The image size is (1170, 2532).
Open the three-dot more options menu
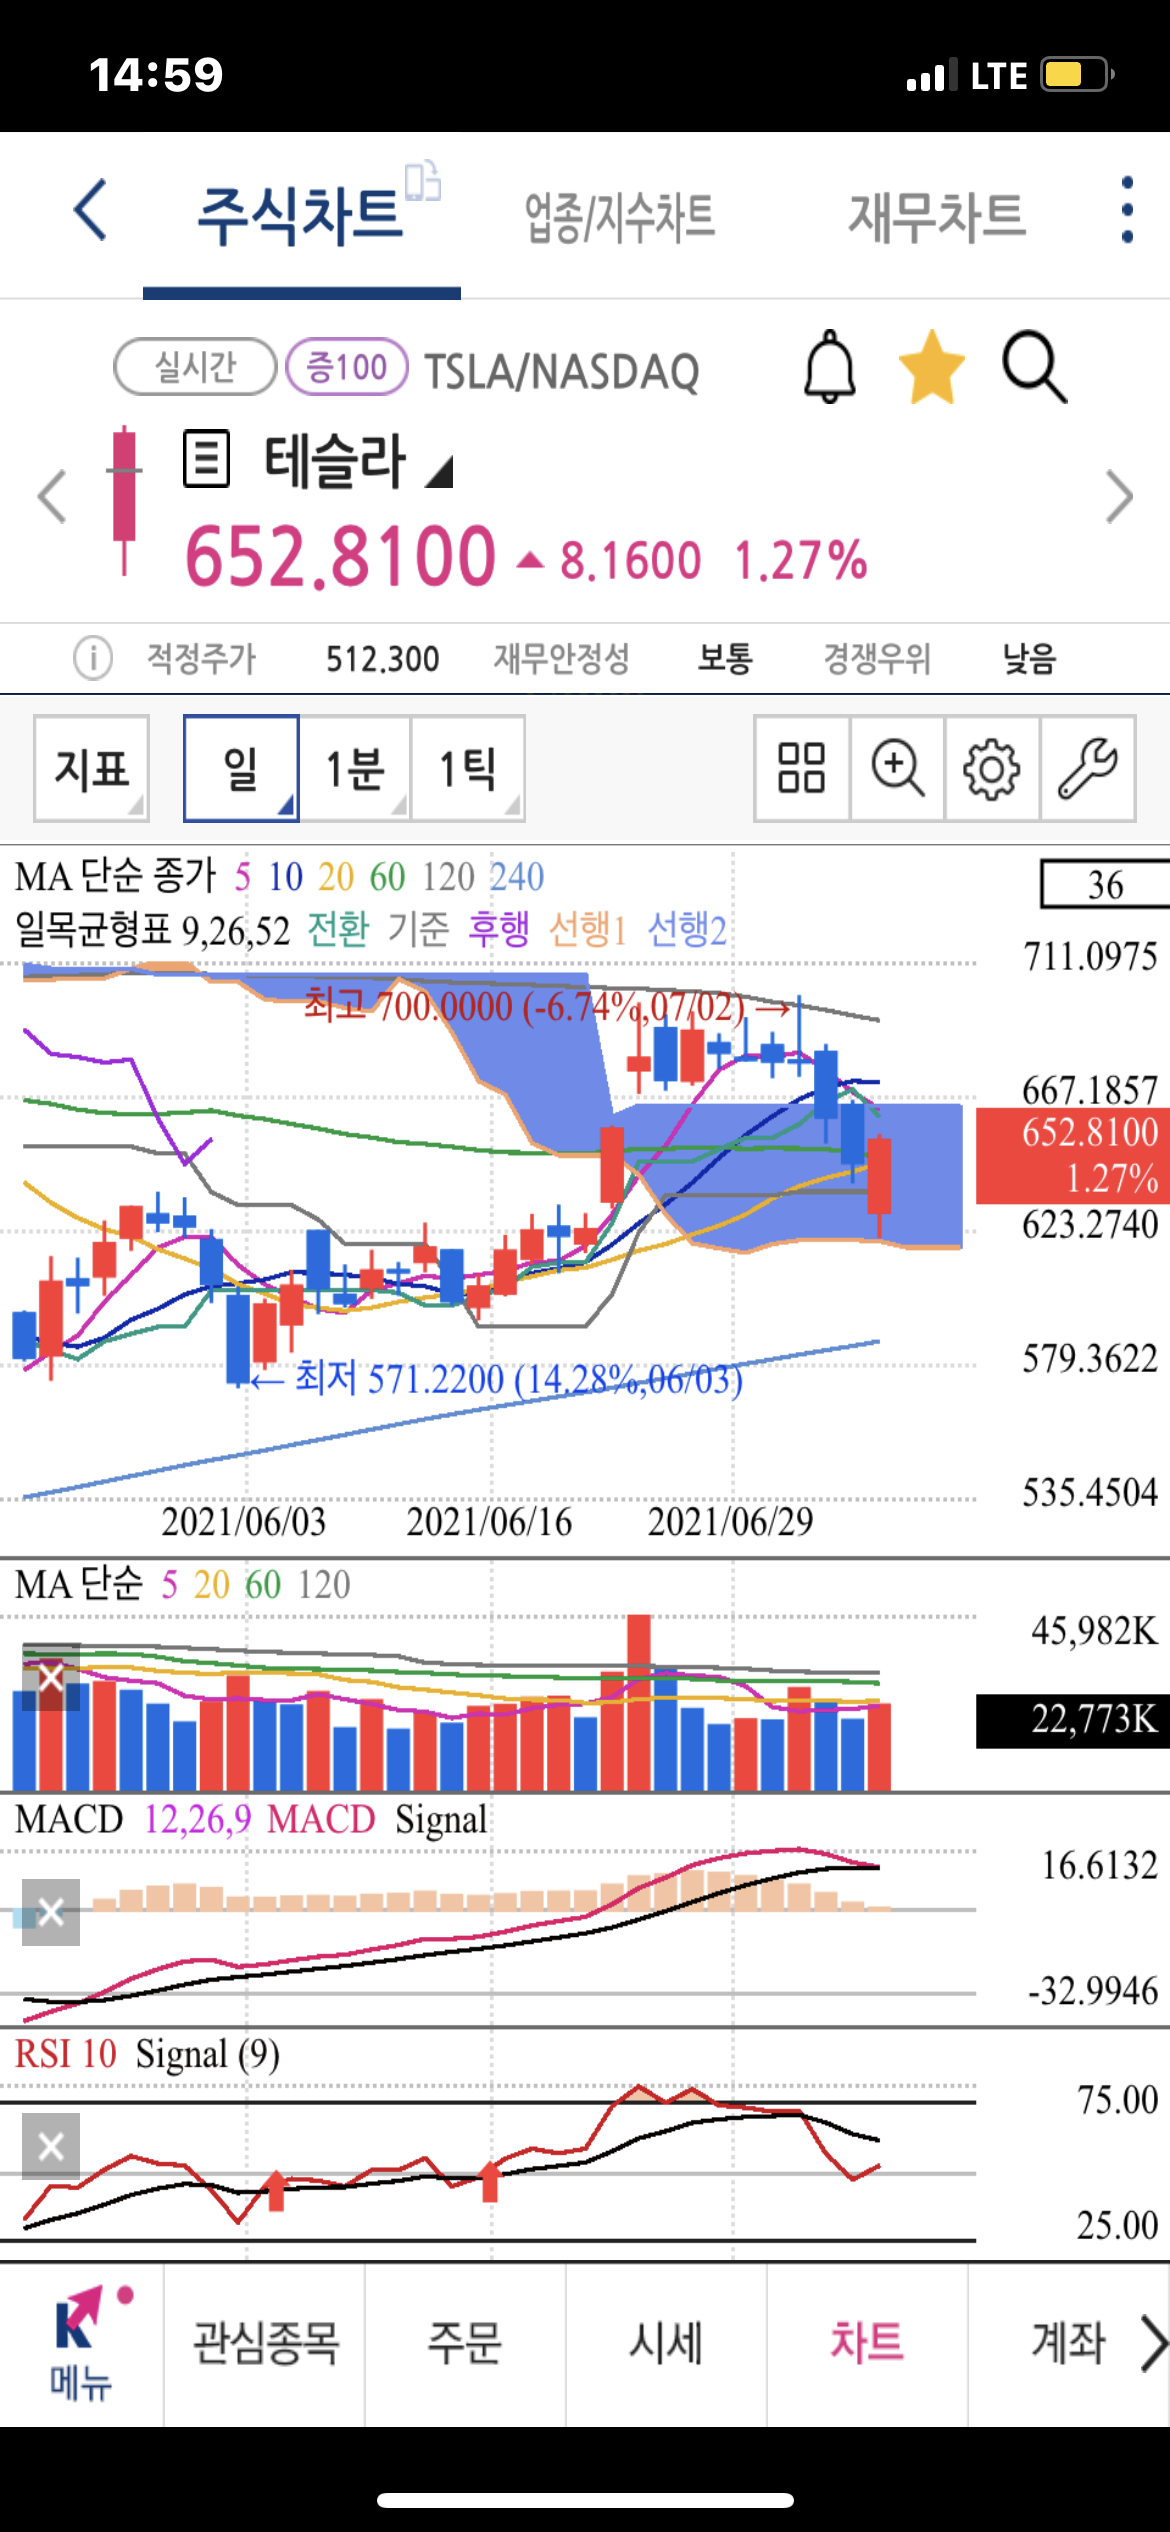tap(1127, 210)
